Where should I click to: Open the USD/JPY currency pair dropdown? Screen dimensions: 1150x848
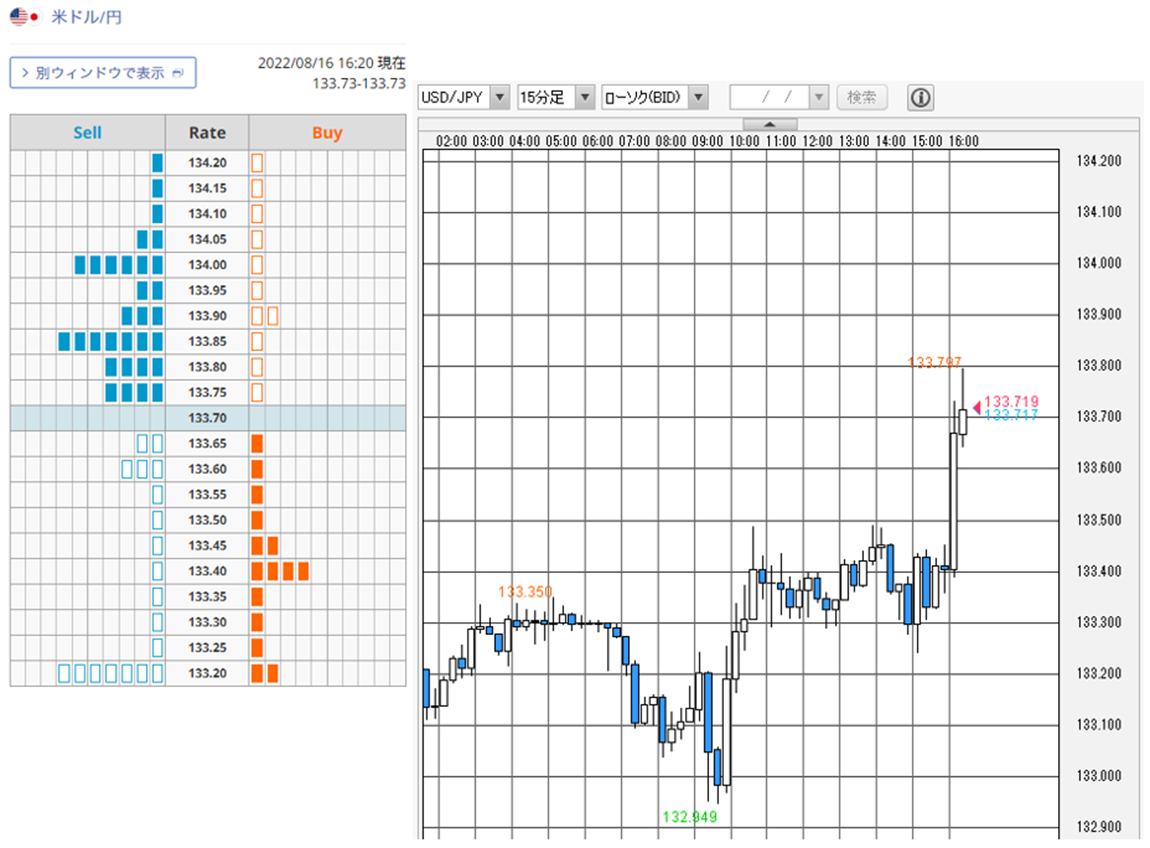[464, 97]
